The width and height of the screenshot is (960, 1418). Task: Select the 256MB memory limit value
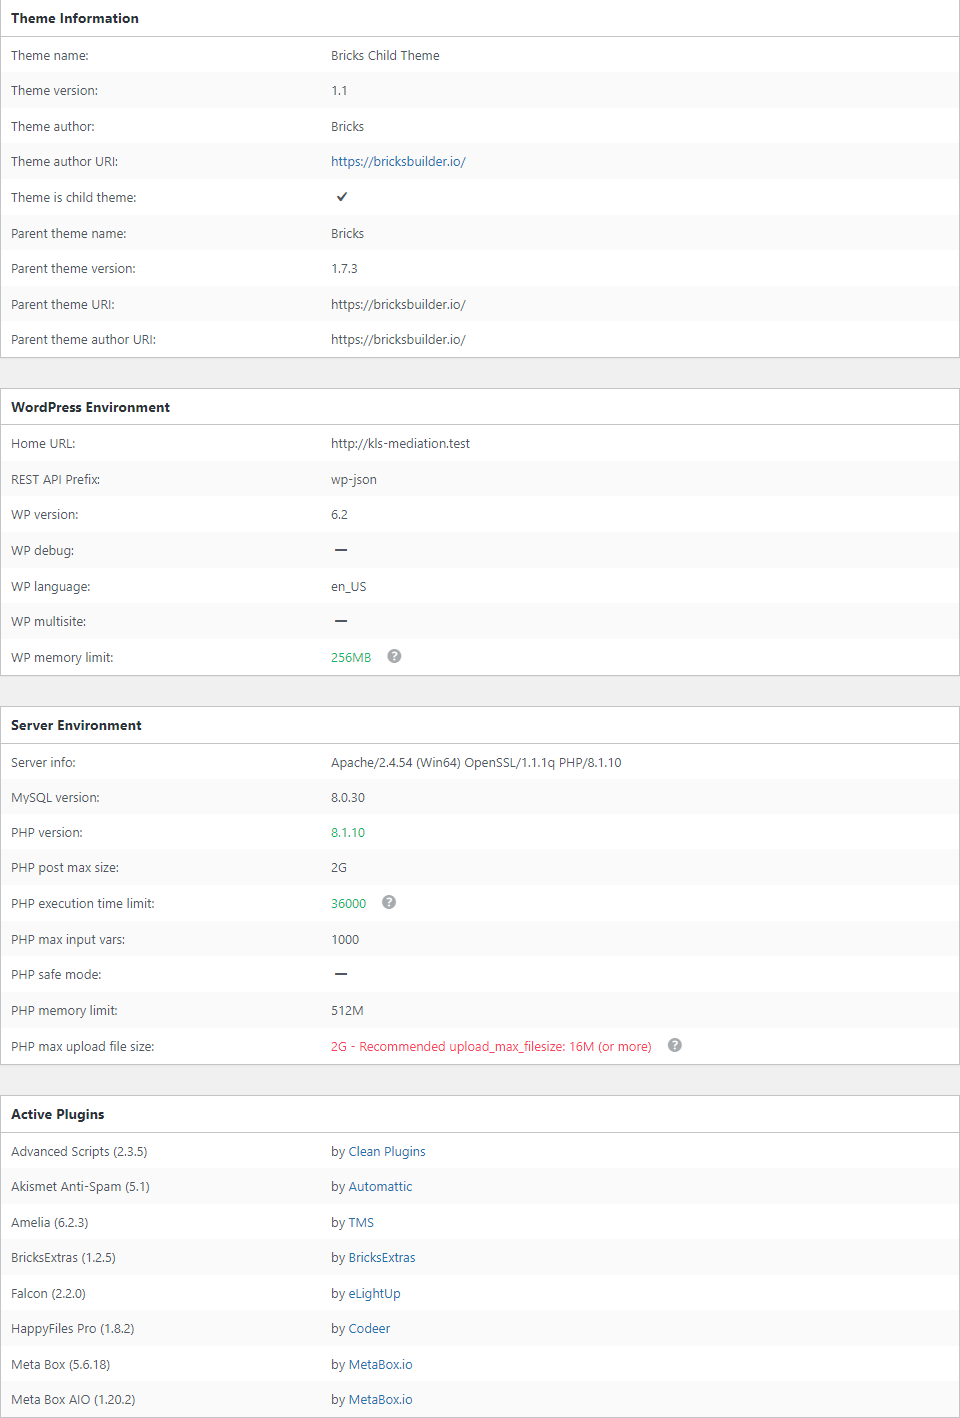coord(351,658)
